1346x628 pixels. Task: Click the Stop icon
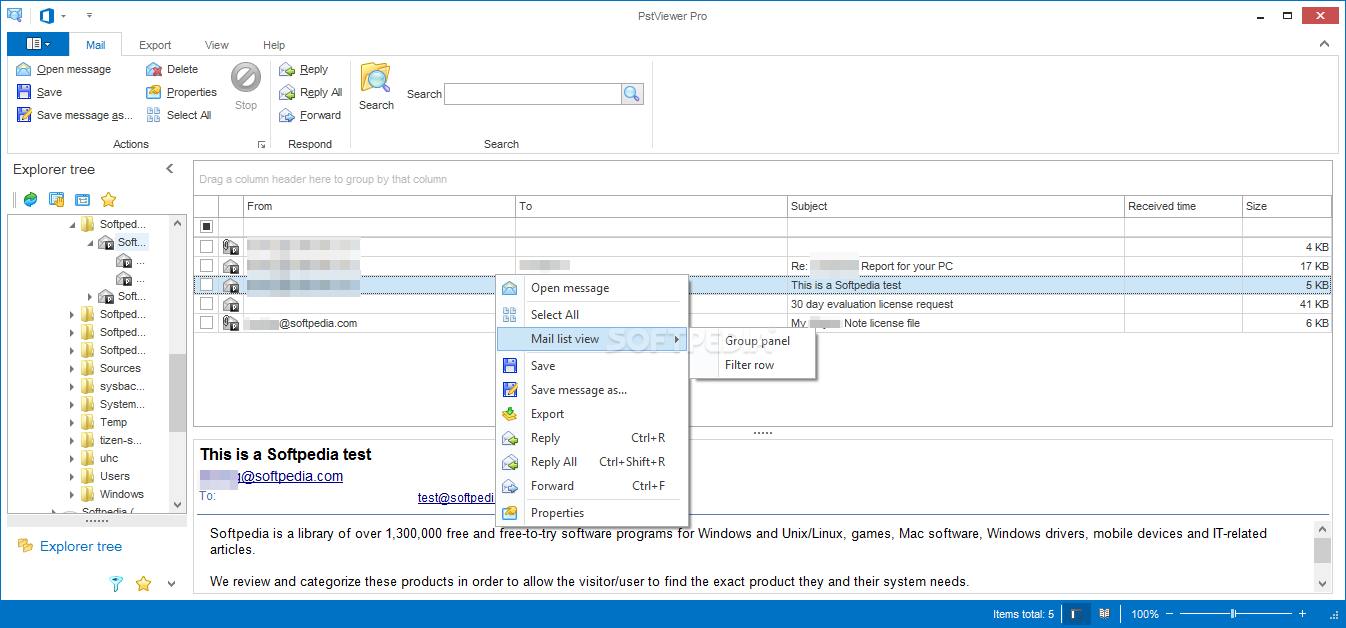[246, 78]
